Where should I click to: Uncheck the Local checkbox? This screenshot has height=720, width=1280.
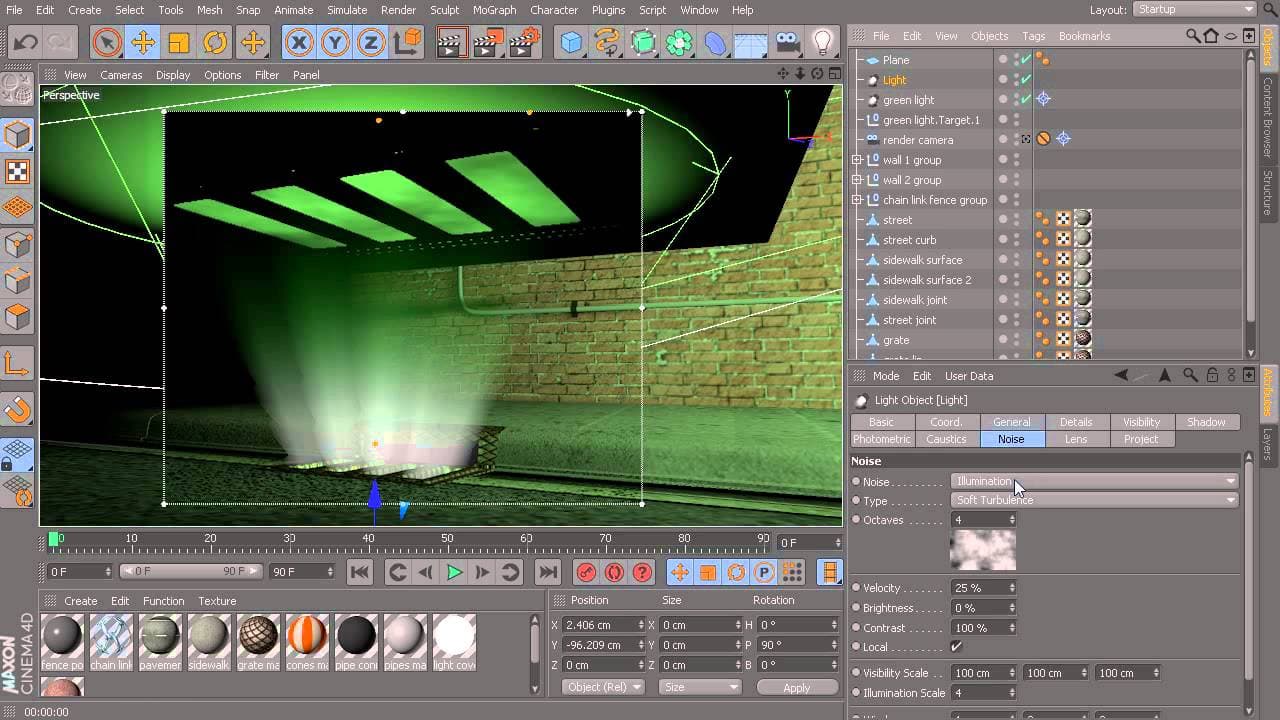956,647
